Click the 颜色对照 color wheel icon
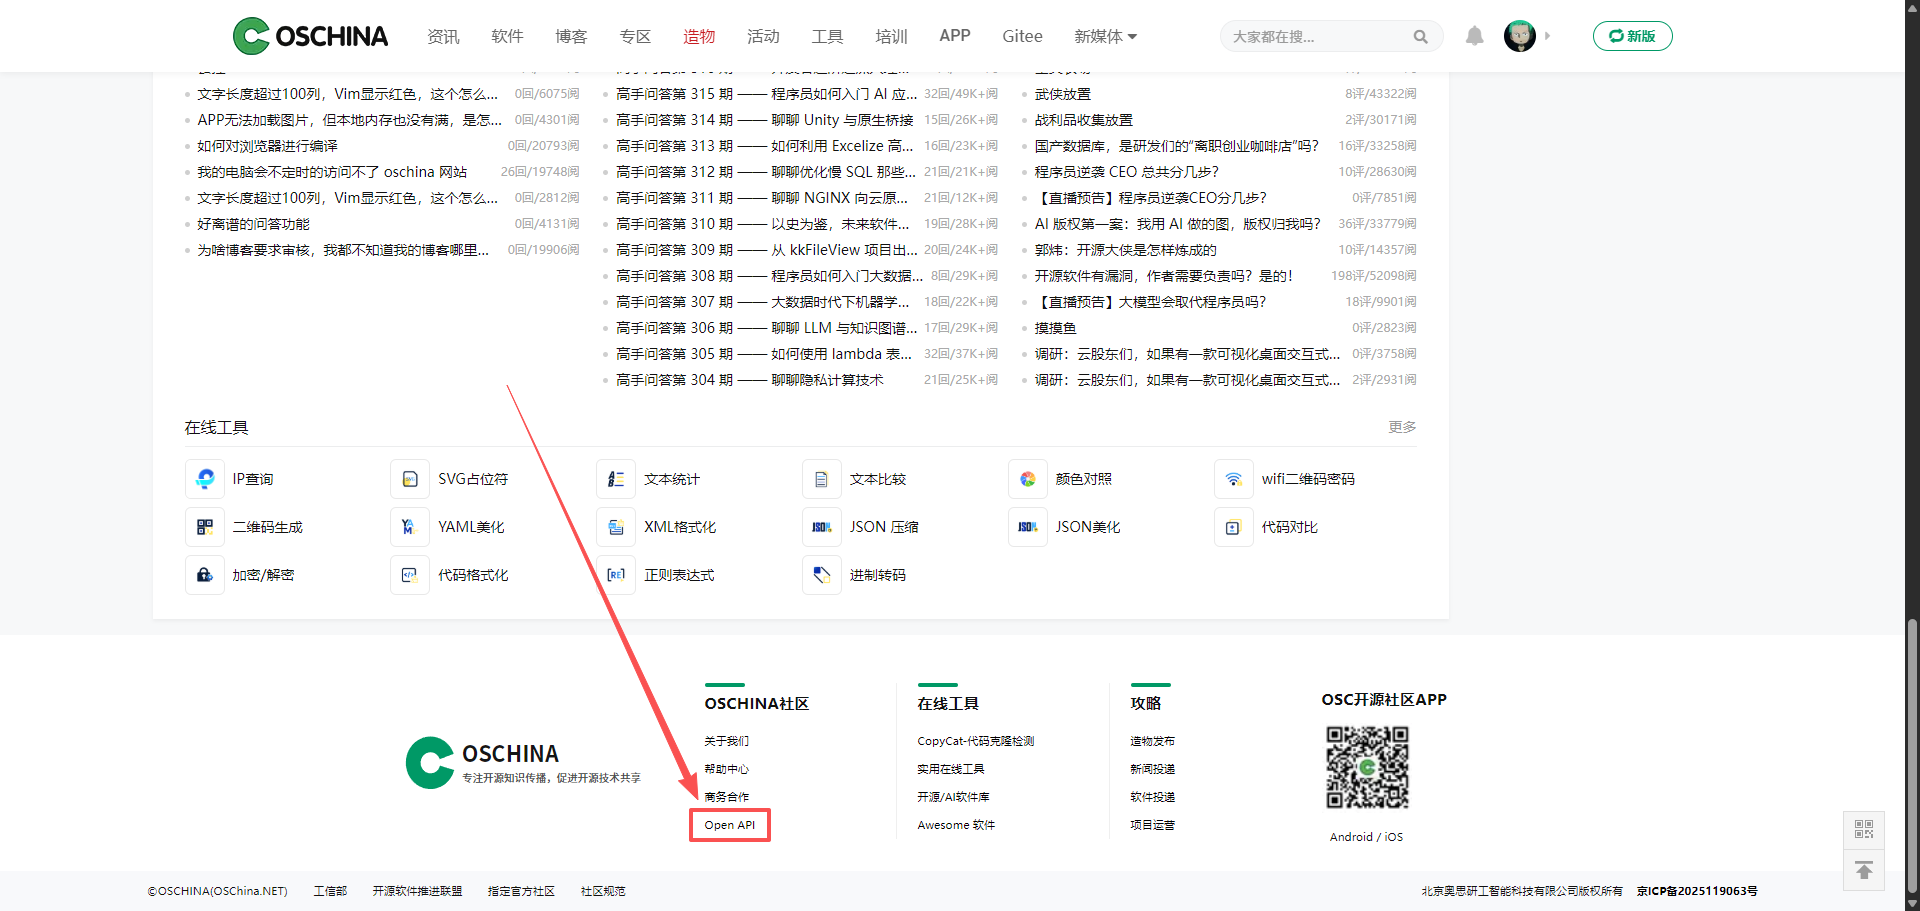The width and height of the screenshot is (1920, 911). [x=1027, y=479]
